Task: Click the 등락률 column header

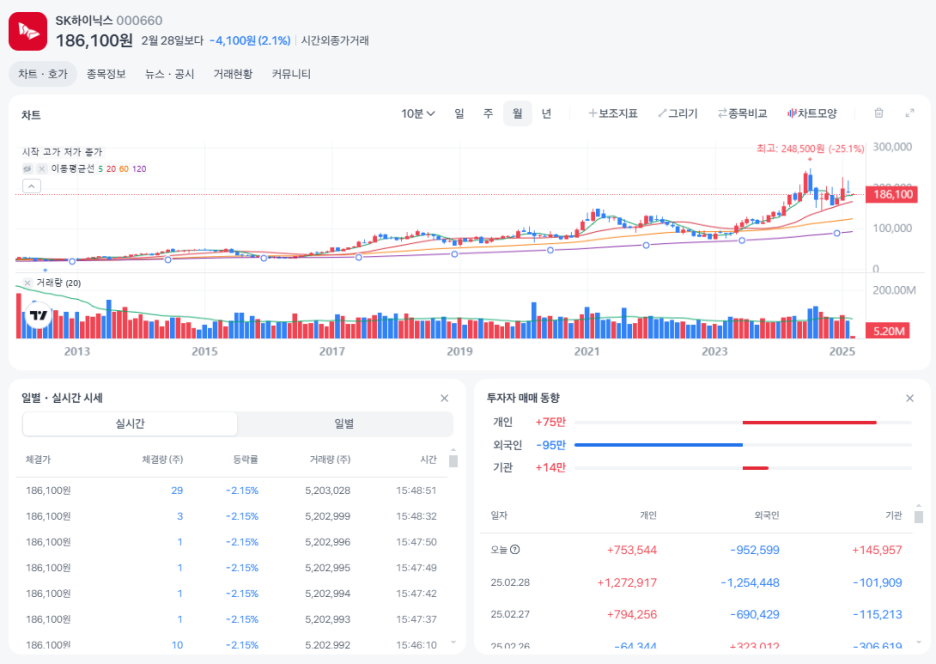Action: tap(245, 460)
